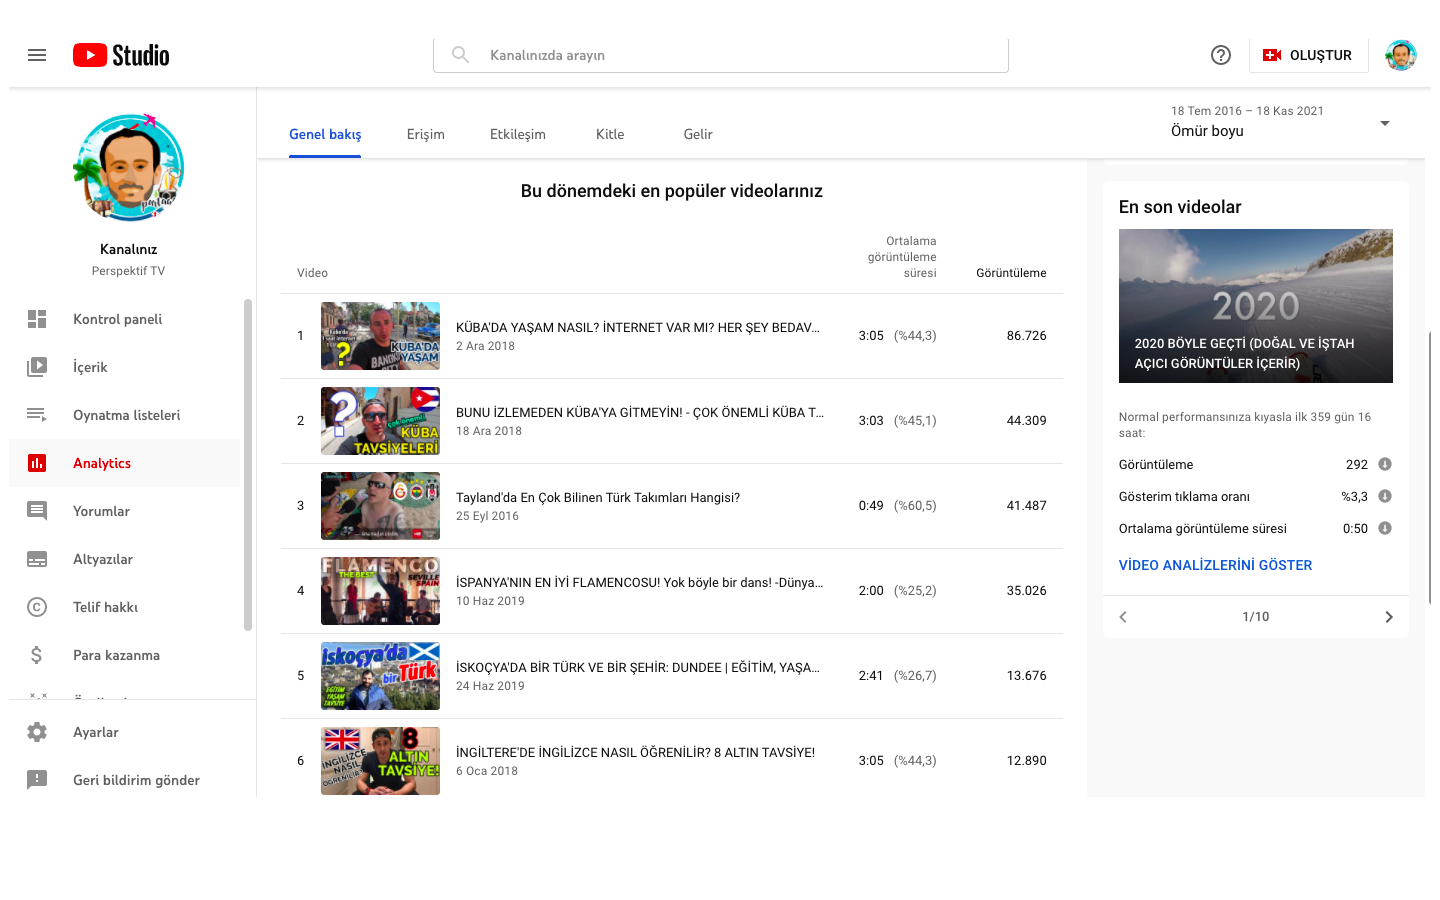Open İçerik in the sidebar
The width and height of the screenshot is (1440, 900).
tap(125, 367)
